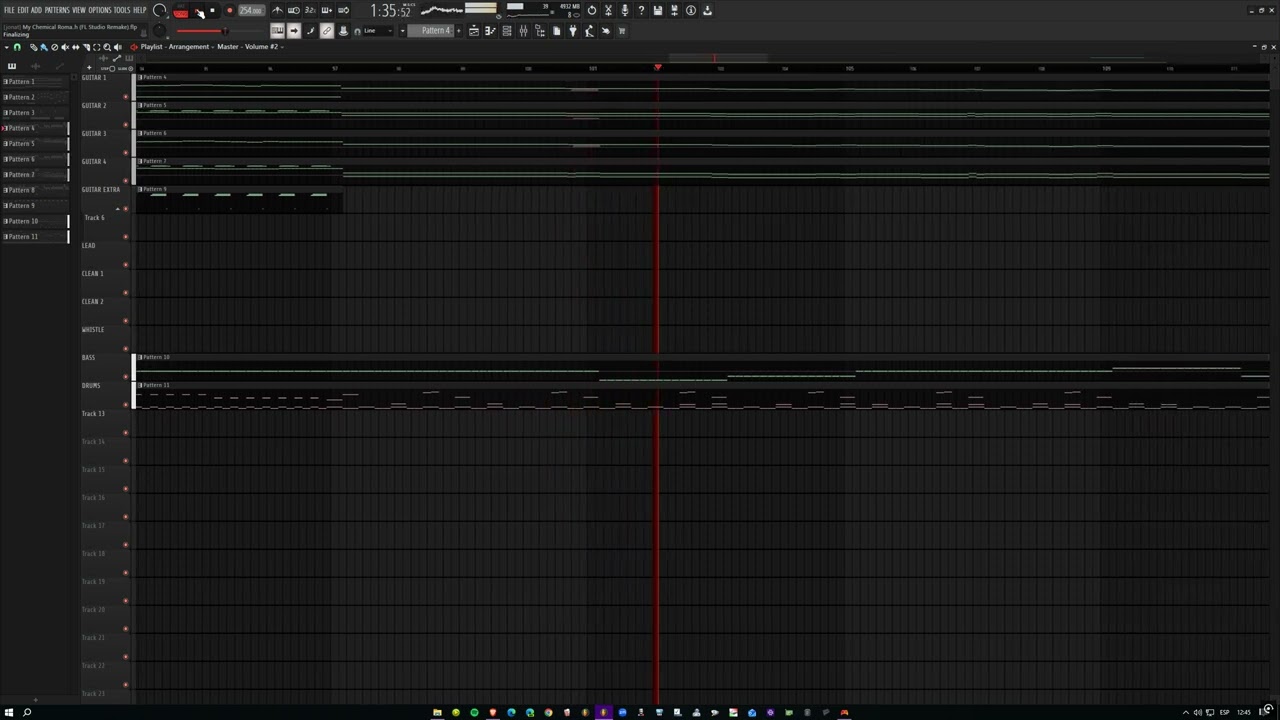Viewport: 1280px width, 720px height.
Task: Show audio clips tab in the picker
Action: 35,66
